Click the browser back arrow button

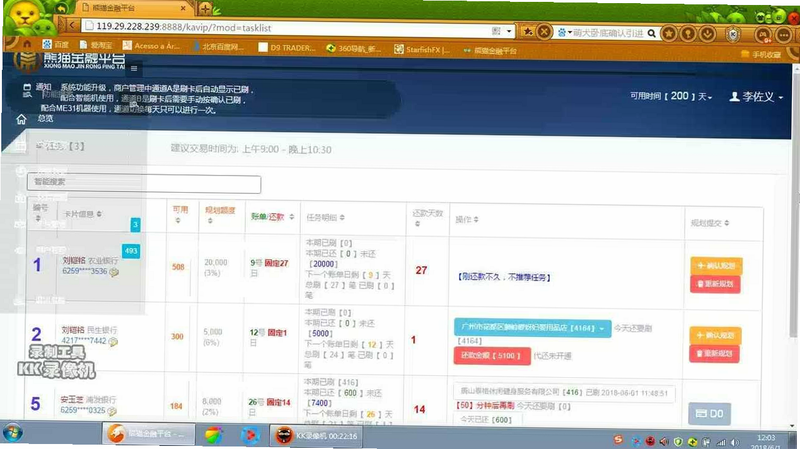72,25
